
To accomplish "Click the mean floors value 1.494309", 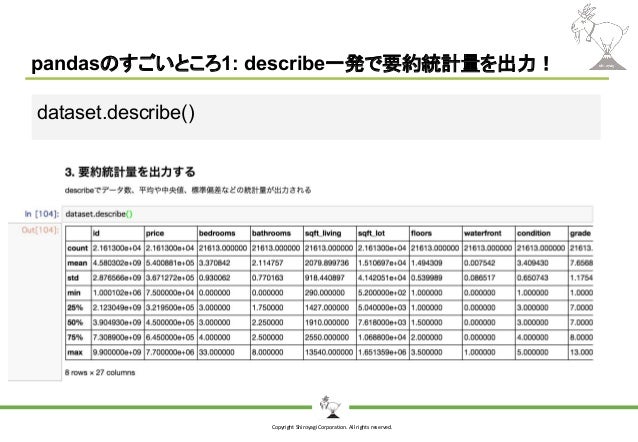I will (426, 263).
